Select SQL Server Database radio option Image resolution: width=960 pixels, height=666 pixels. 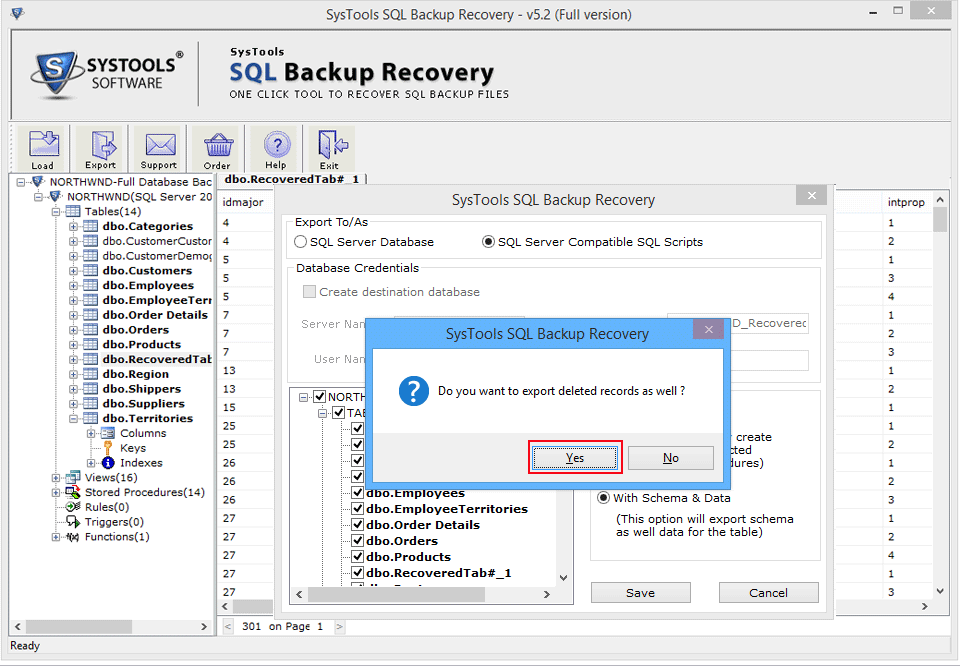coord(300,242)
